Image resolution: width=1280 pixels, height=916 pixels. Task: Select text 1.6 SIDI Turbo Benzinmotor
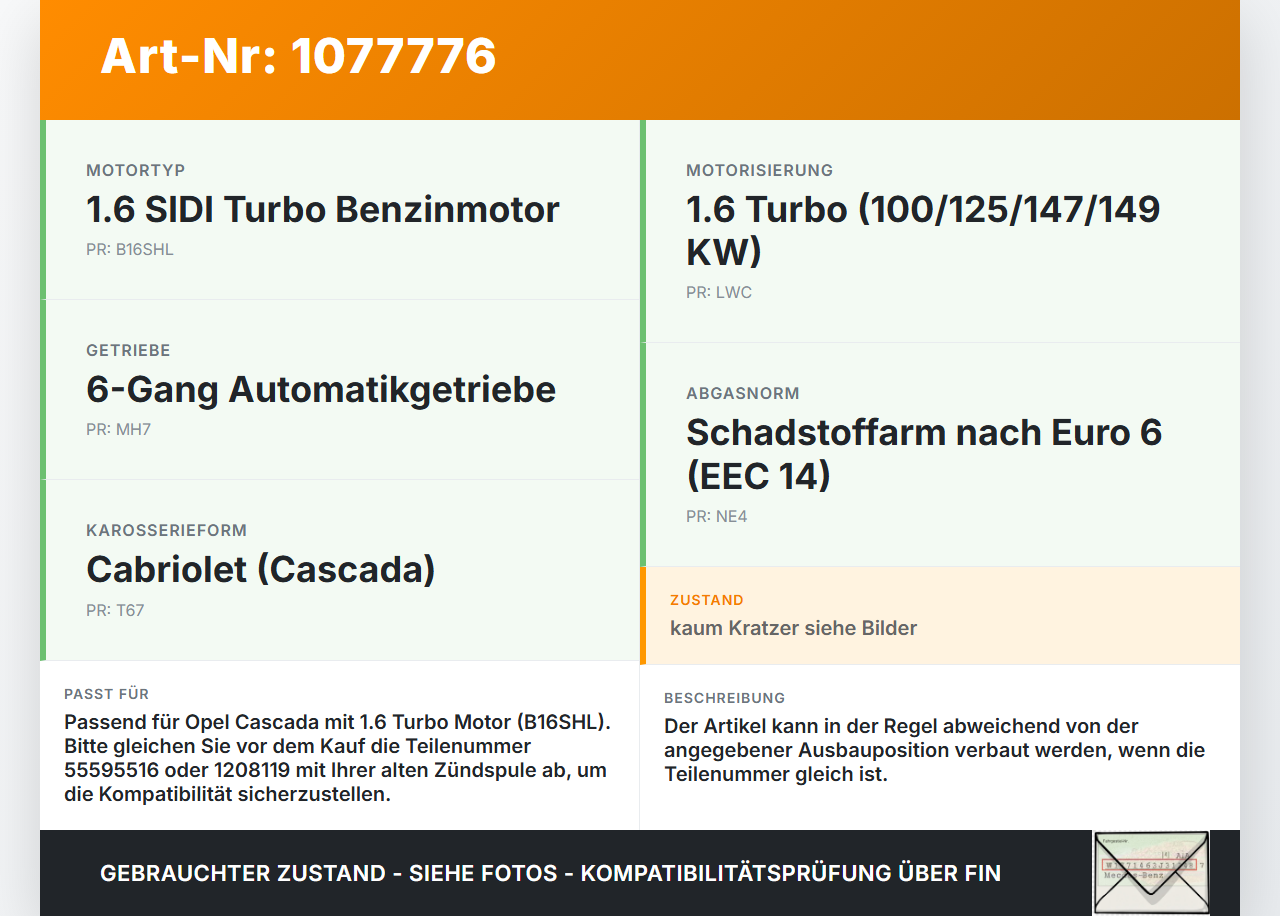(x=323, y=210)
